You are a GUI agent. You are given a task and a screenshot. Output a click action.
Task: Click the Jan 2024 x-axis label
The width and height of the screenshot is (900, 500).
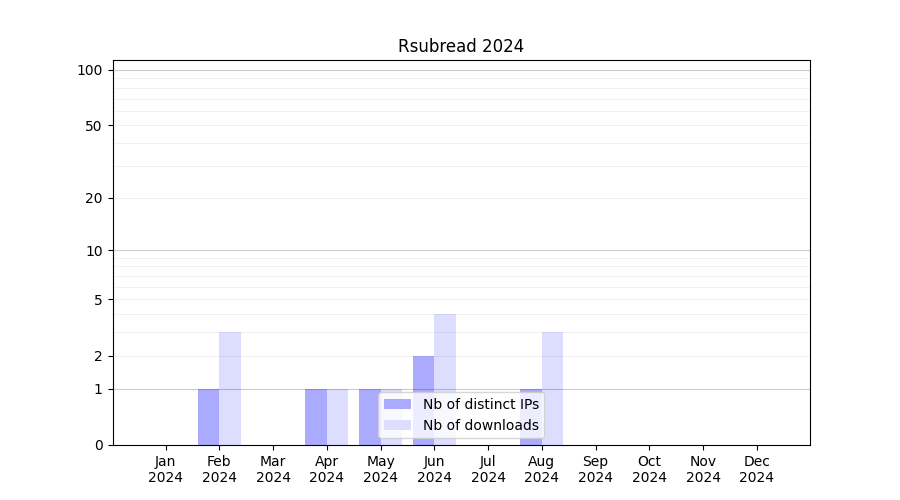click(x=166, y=469)
